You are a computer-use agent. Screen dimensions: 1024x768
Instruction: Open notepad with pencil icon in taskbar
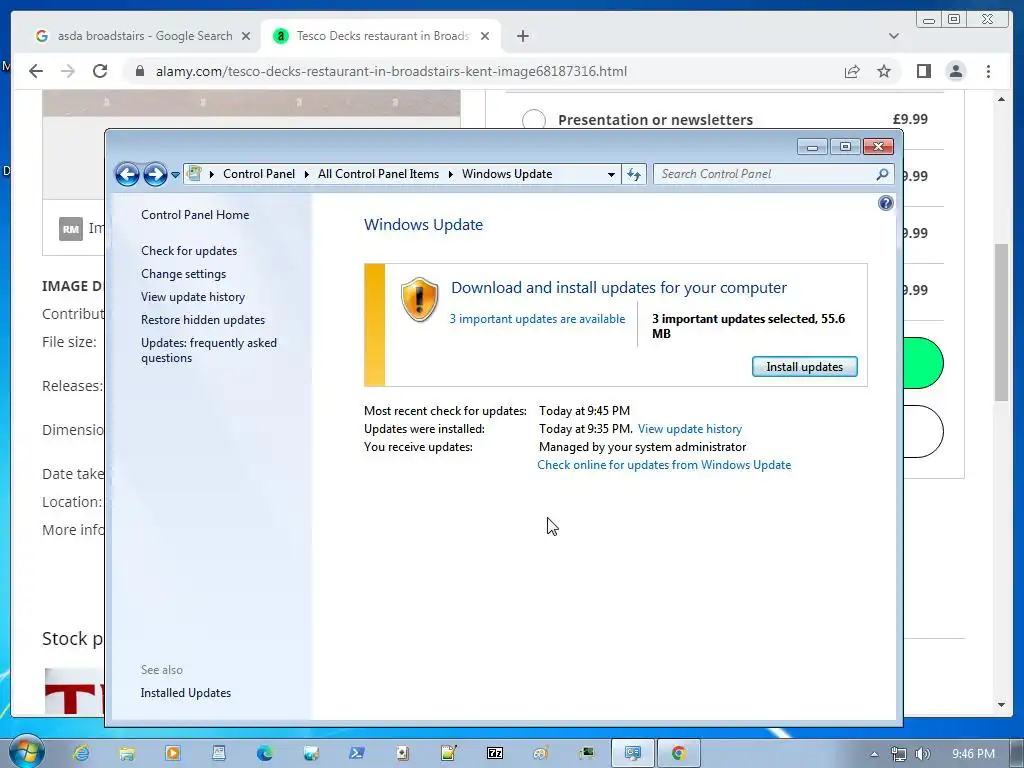point(449,753)
